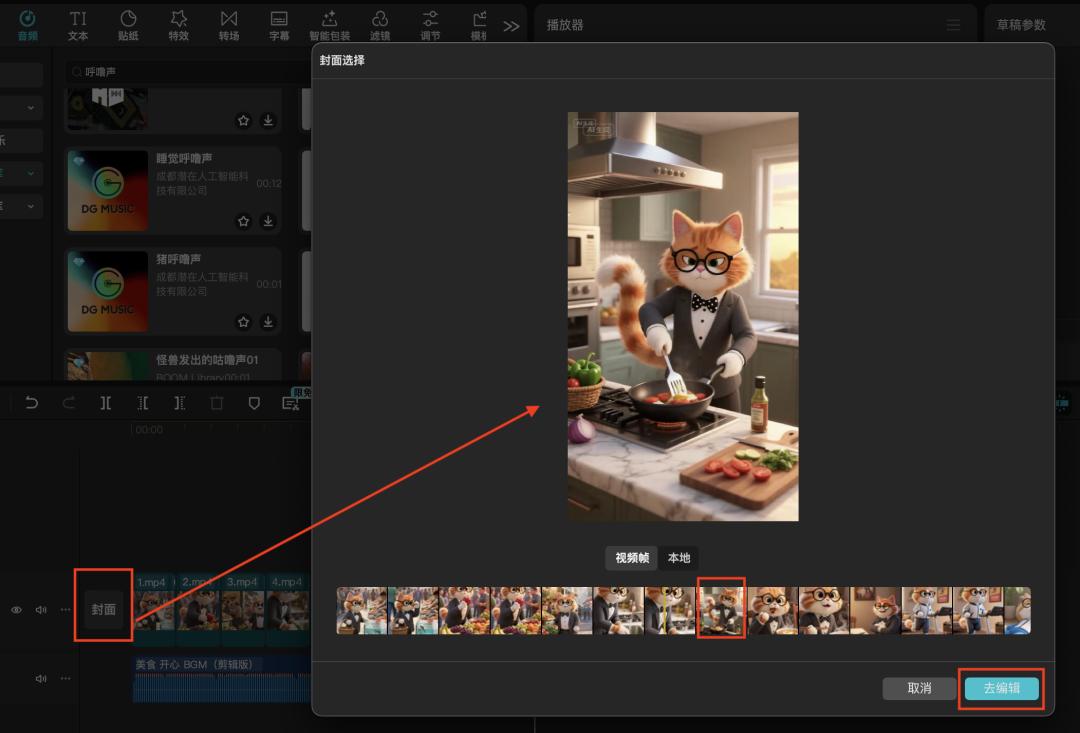Open the 特效 effects panel
Screen dimensions: 1080x733
click(x=178, y=25)
